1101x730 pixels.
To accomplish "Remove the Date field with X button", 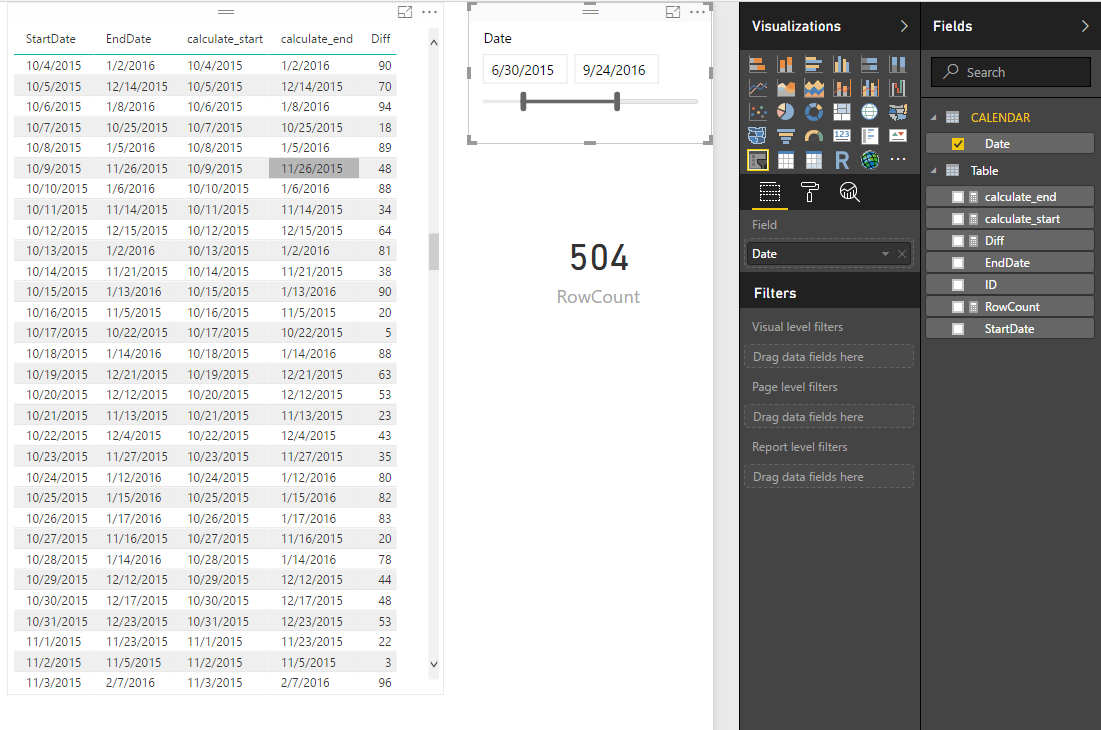I will pos(902,254).
